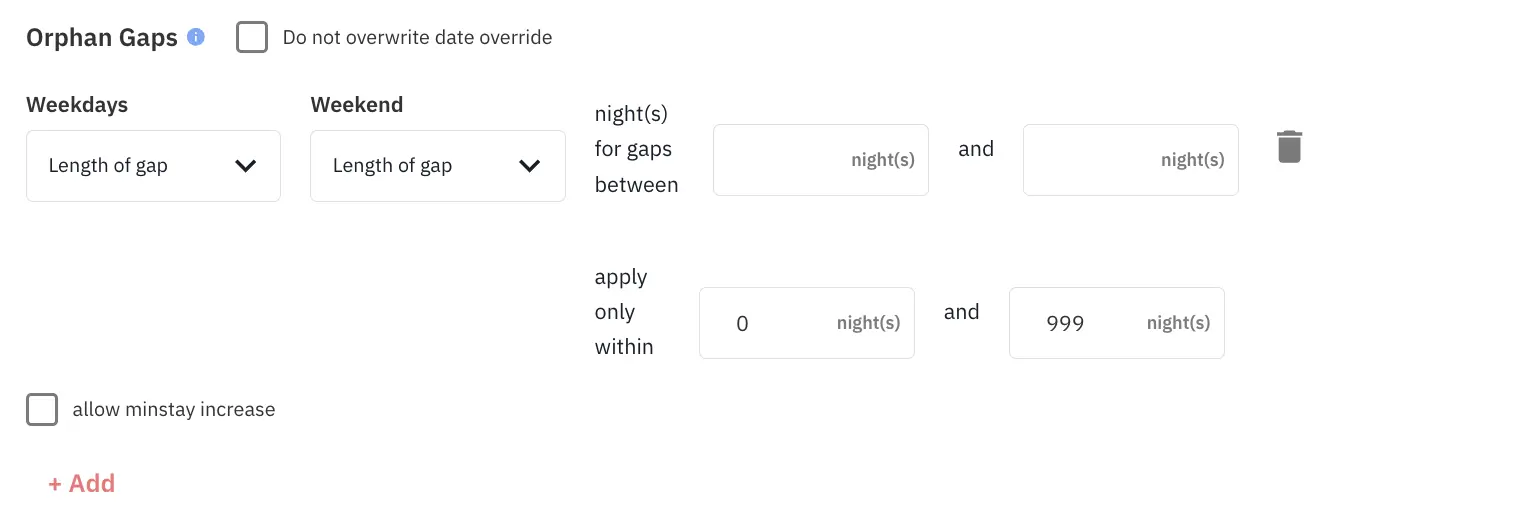
Task: Enable Do not overwrite date override checkbox
Action: 252,38
